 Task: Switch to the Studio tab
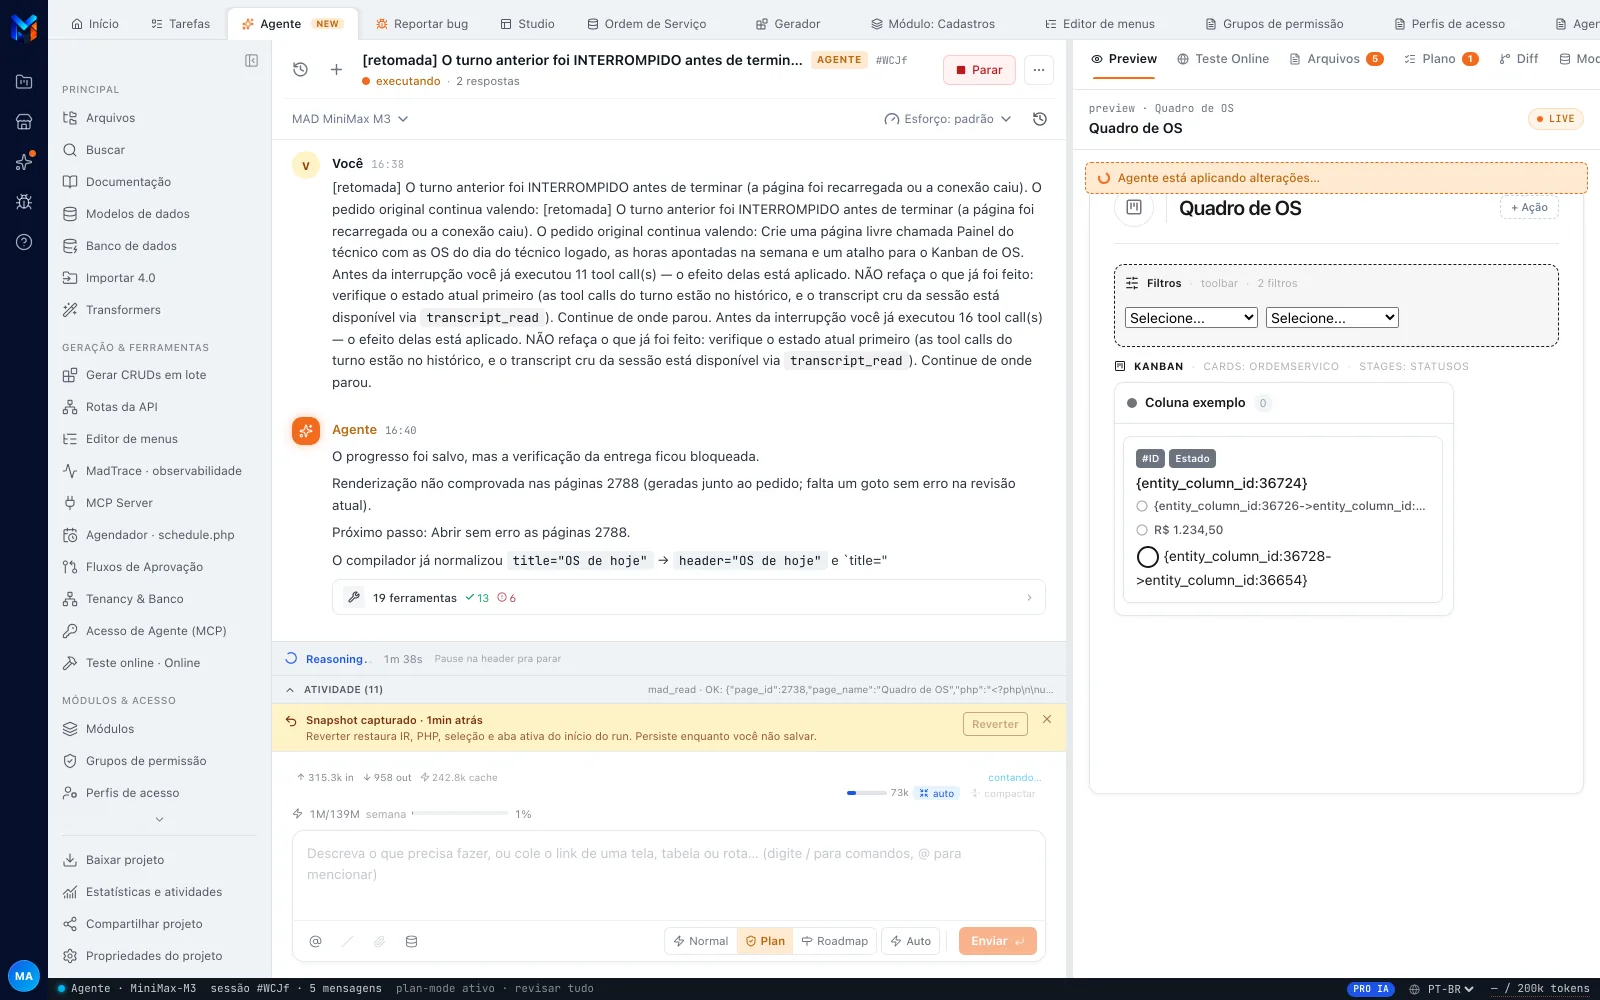tap(527, 24)
